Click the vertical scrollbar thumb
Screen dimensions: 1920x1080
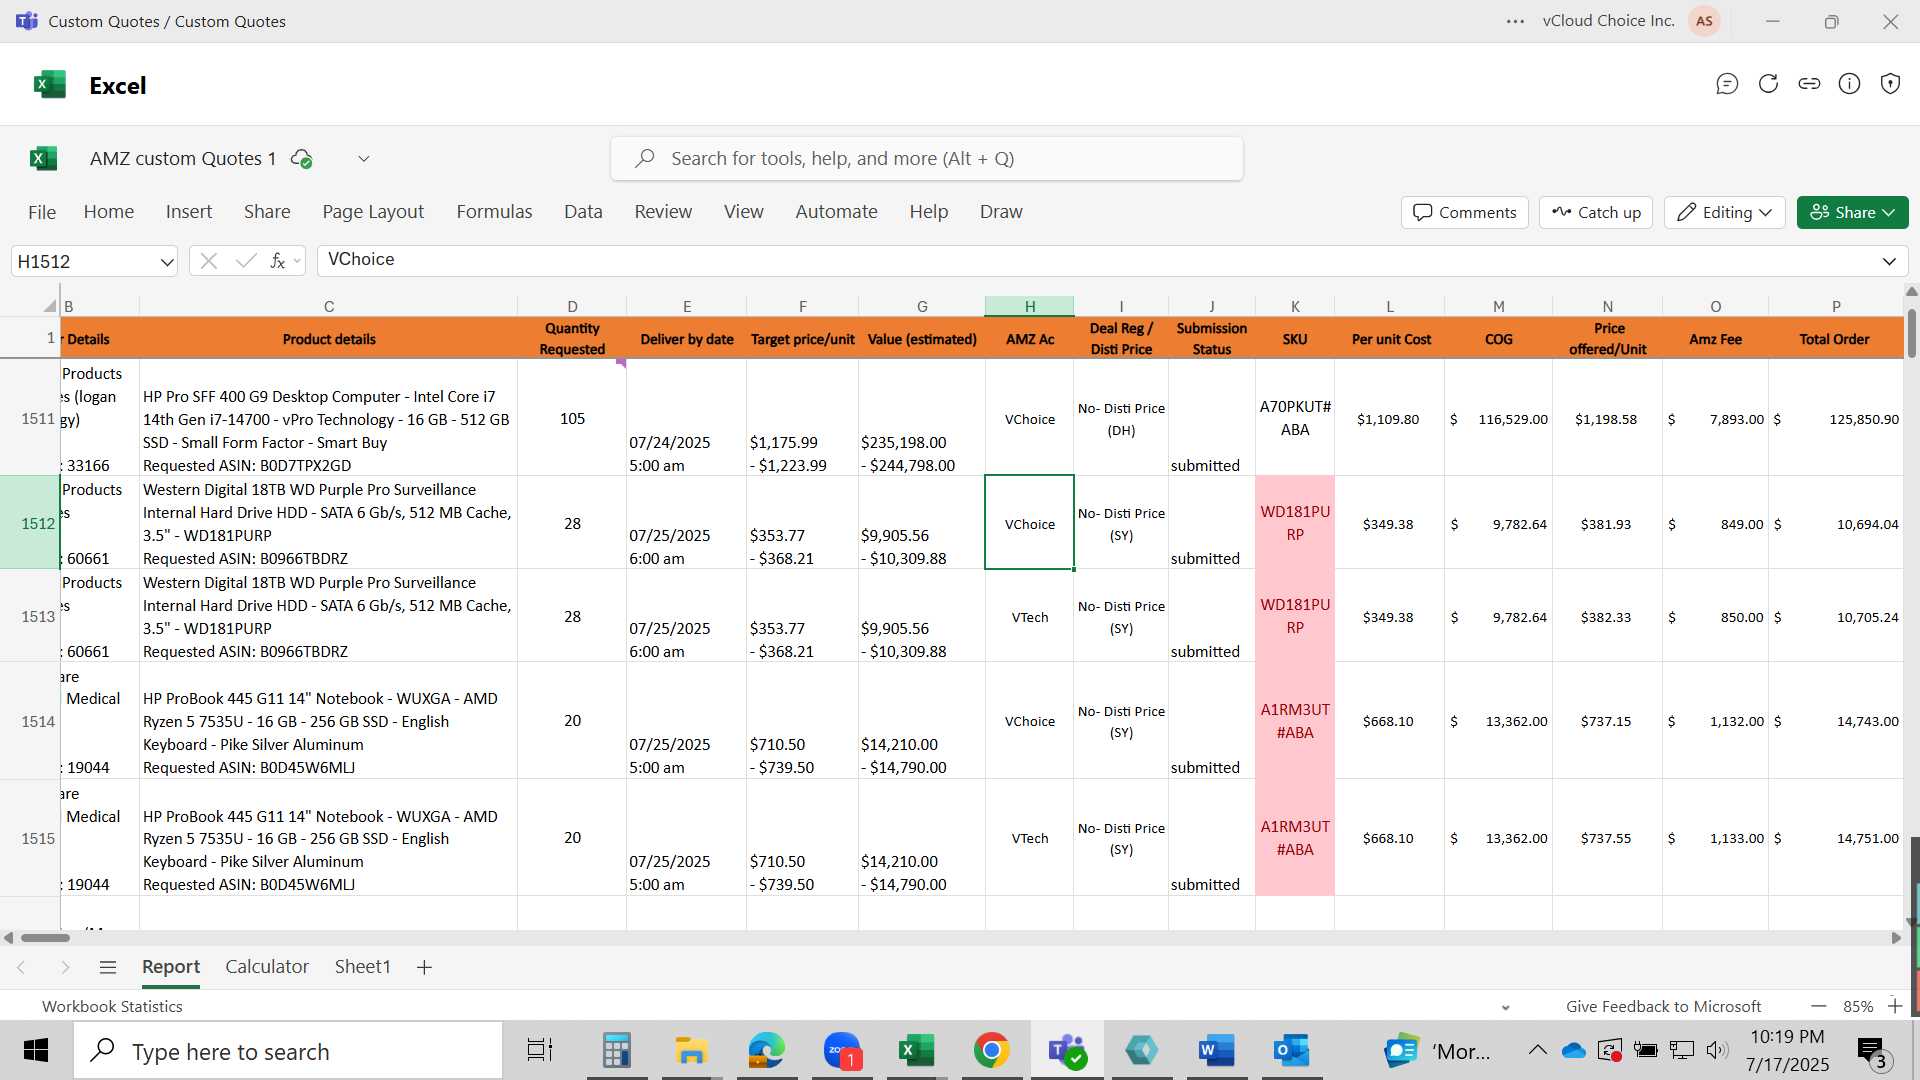click(x=1912, y=334)
